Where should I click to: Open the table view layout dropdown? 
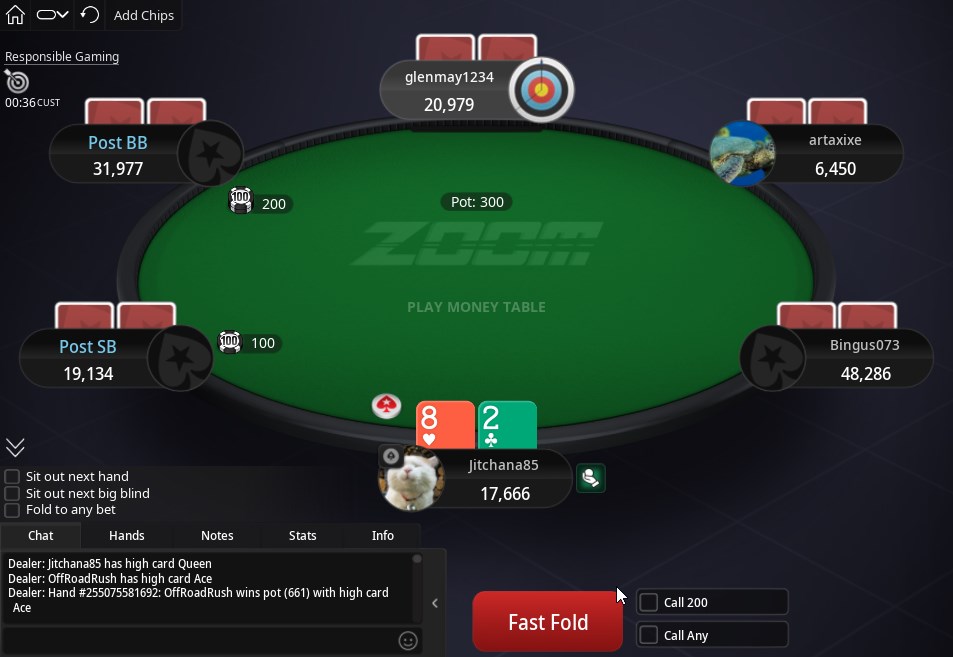click(x=52, y=15)
